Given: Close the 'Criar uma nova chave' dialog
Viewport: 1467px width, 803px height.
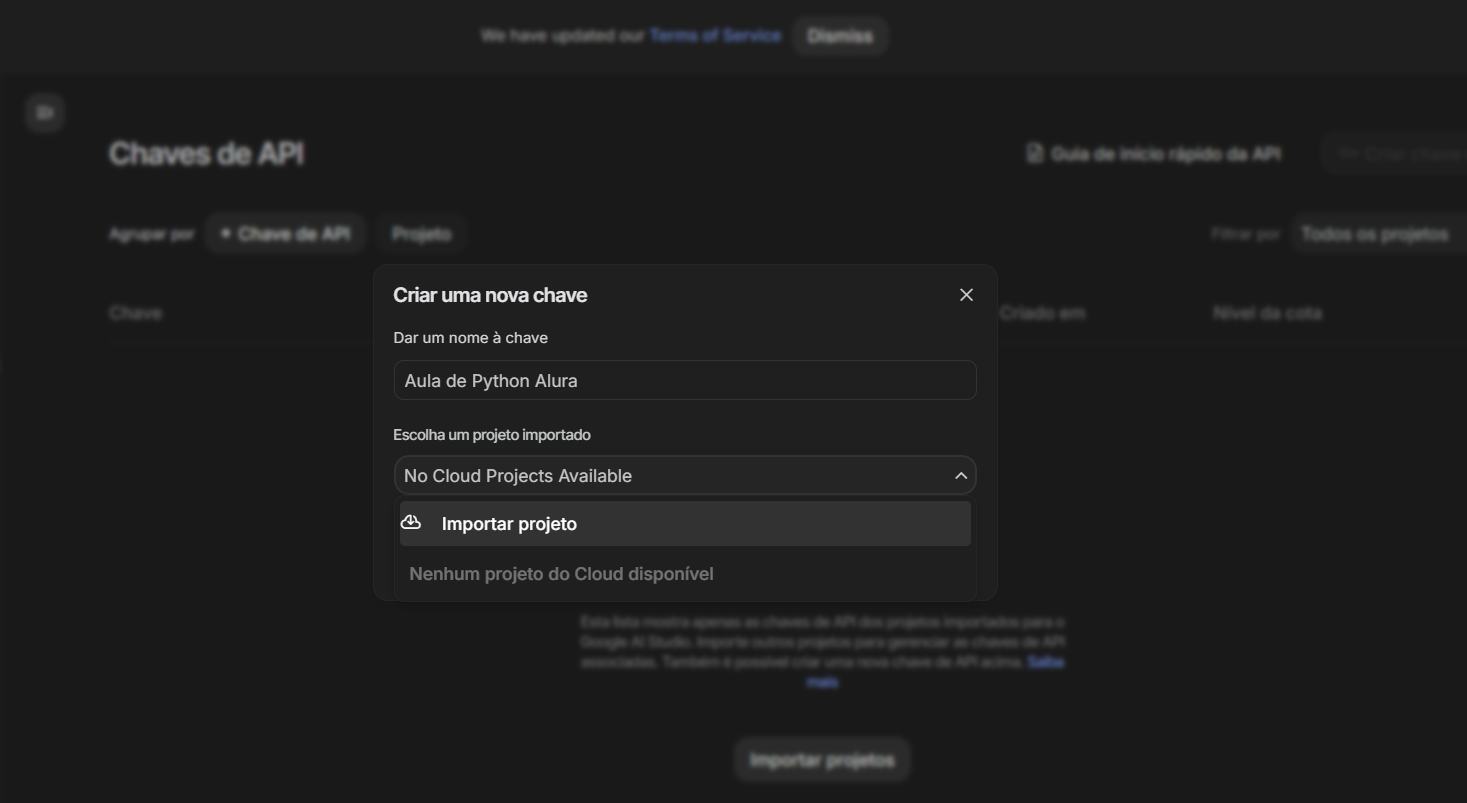Looking at the screenshot, I should point(966,295).
